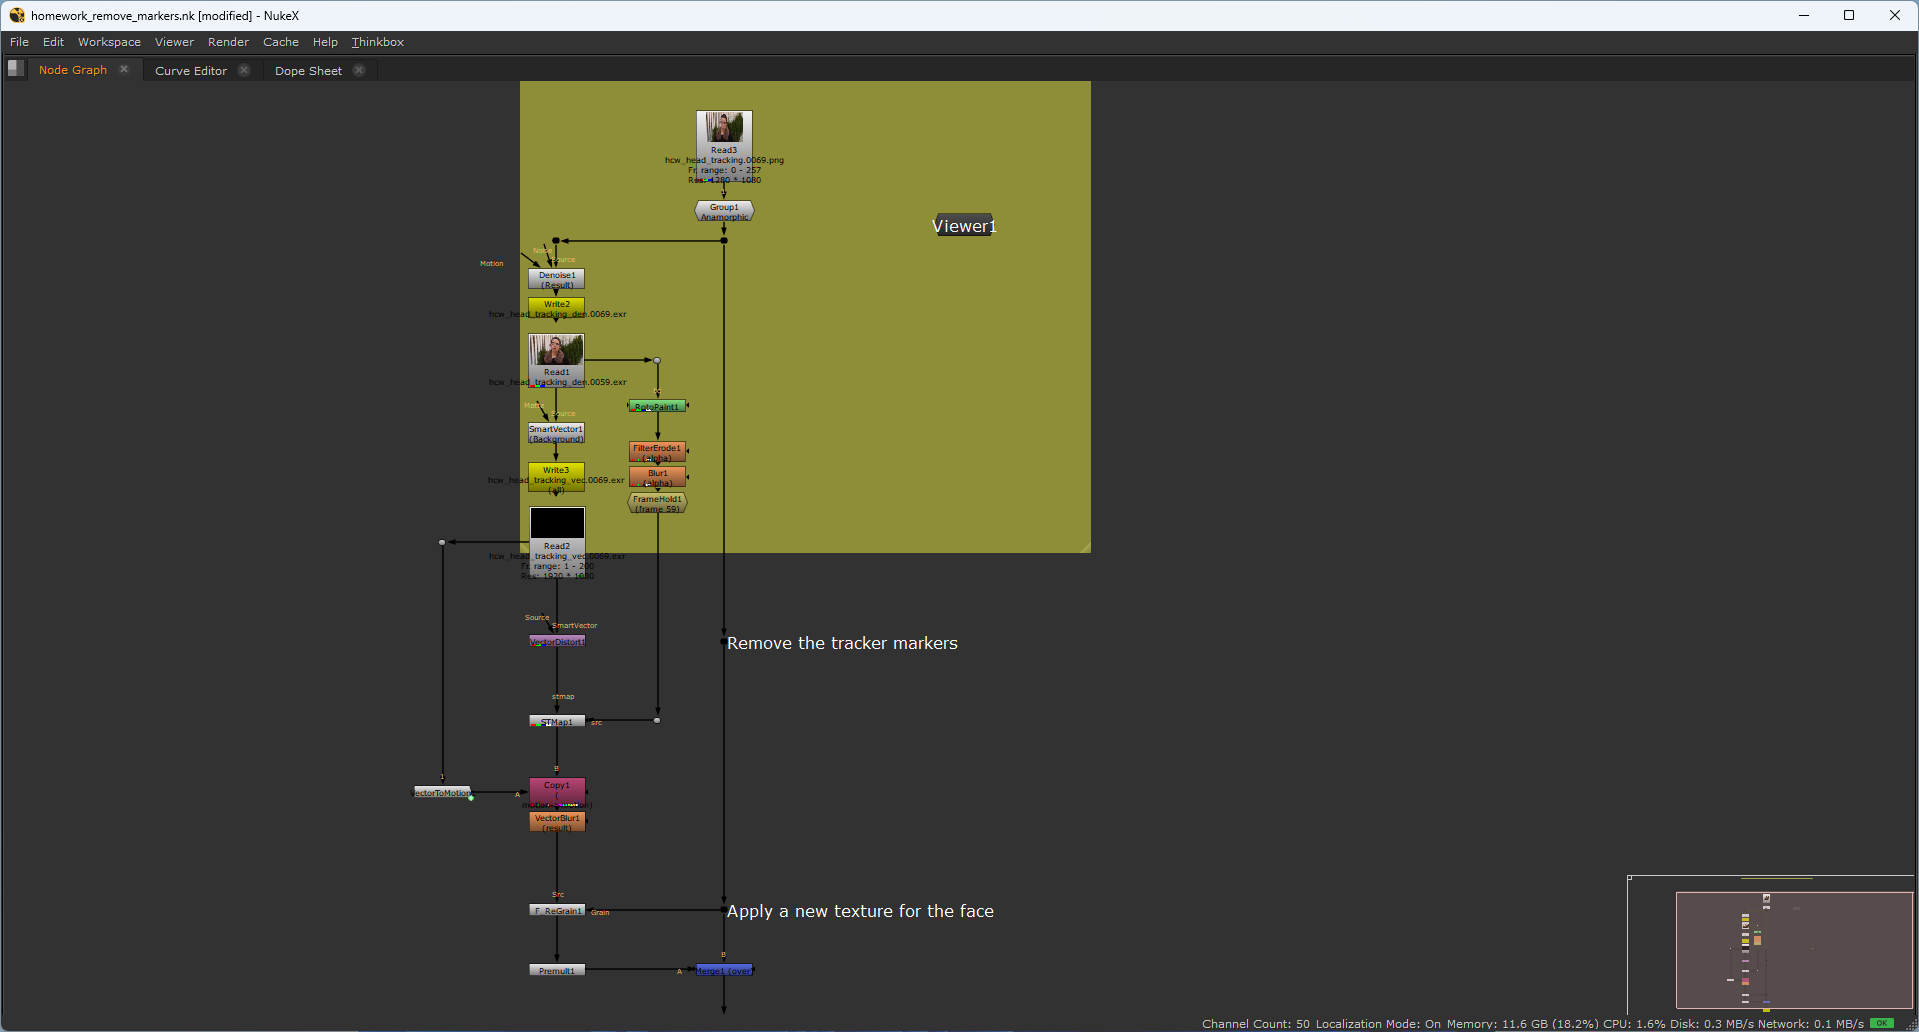Click the node graph minimap overview
This screenshot has height=1032, width=1919.
(x=1793, y=950)
